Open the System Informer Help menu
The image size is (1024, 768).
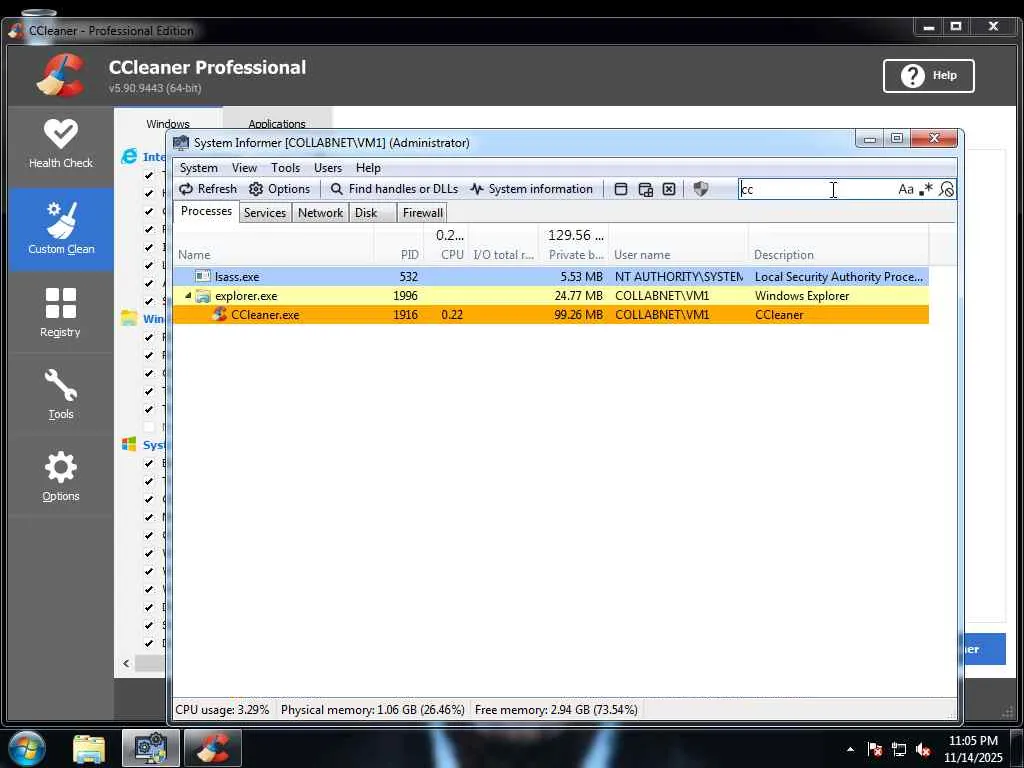coord(368,168)
